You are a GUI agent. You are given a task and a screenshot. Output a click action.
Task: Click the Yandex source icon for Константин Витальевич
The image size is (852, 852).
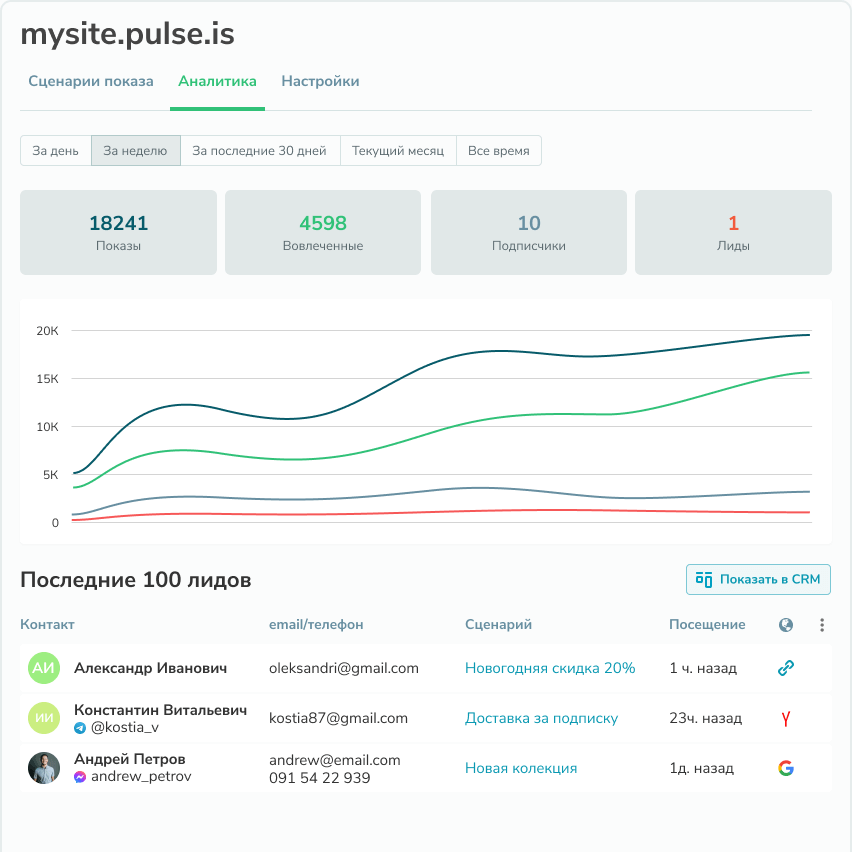click(786, 718)
